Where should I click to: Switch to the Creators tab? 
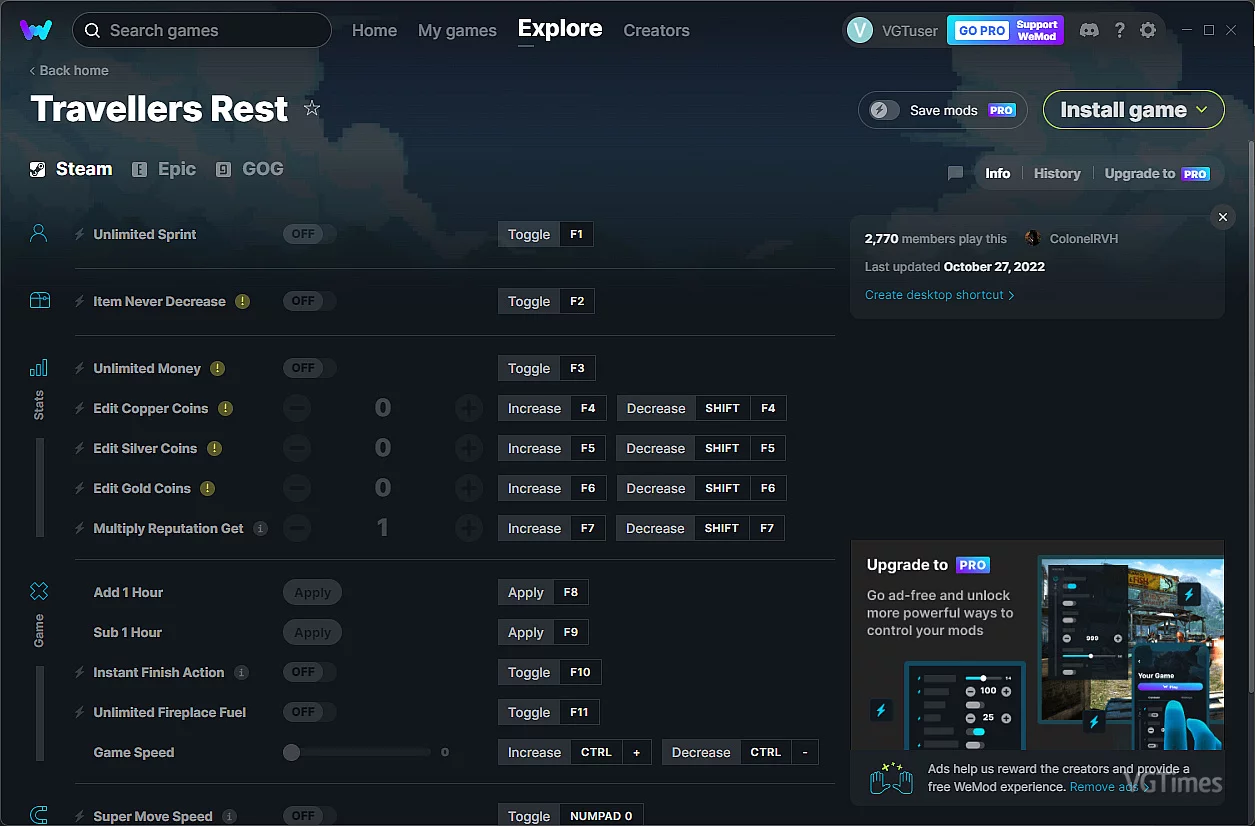tap(656, 31)
